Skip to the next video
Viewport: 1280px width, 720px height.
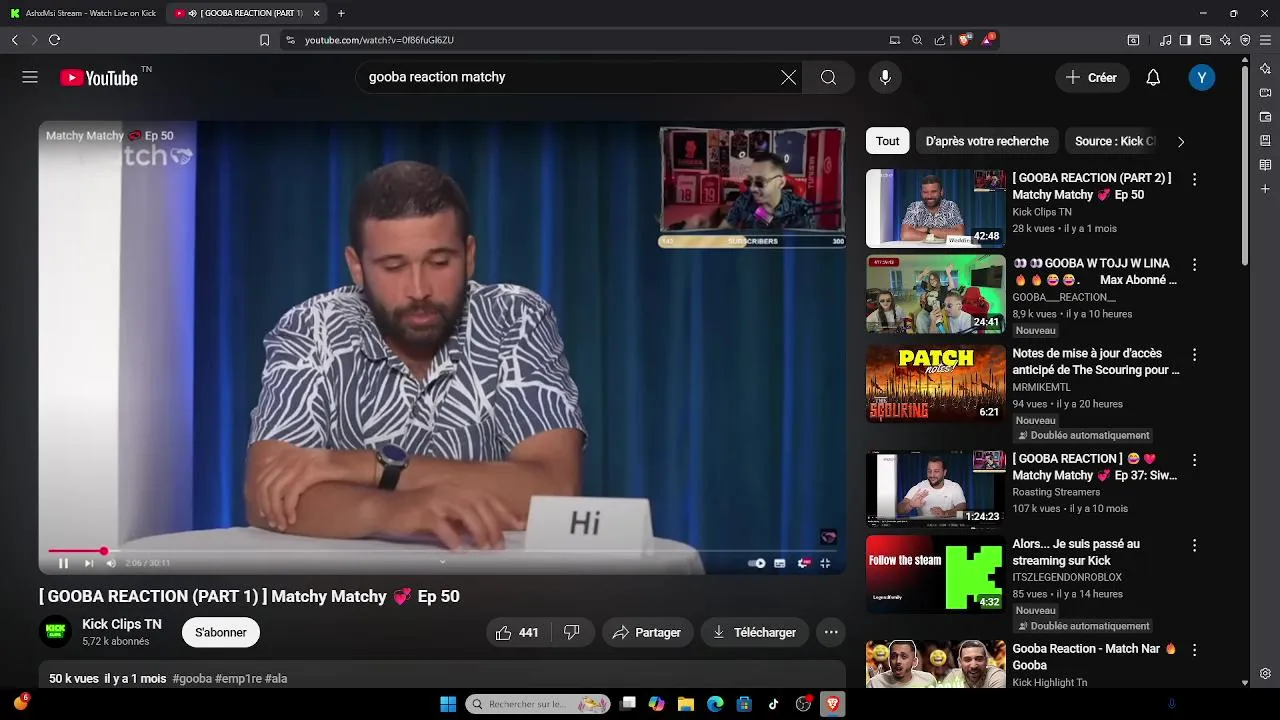point(88,563)
